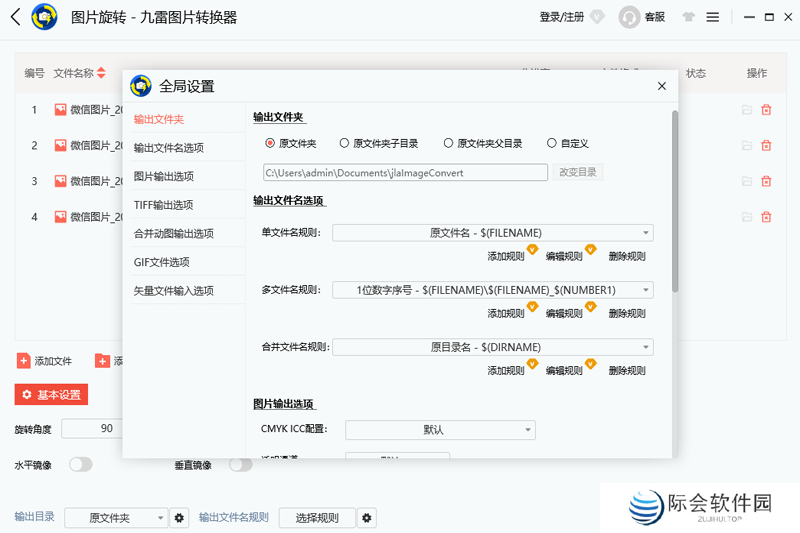Open folder icon for row 2 file
This screenshot has width=800, height=533.
(746, 146)
